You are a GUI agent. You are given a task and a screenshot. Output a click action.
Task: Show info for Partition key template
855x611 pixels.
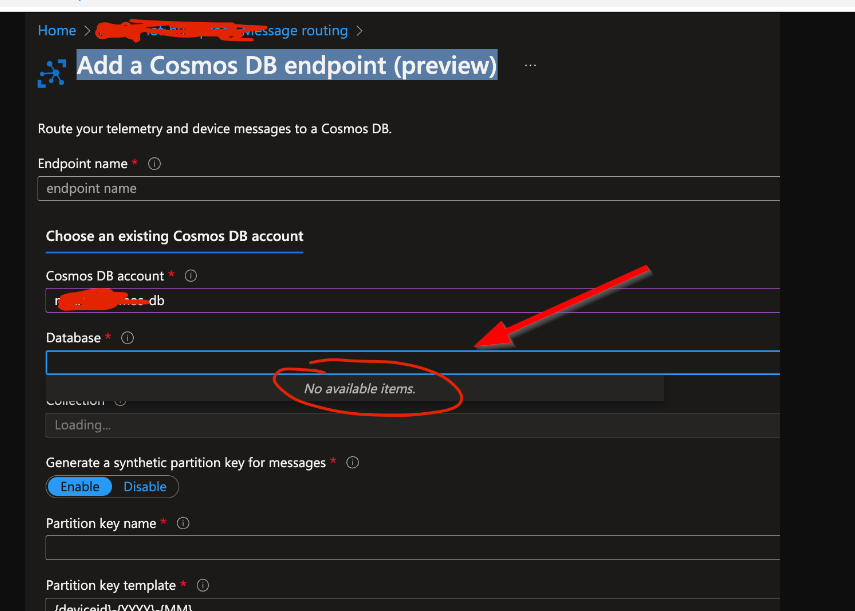click(x=203, y=585)
